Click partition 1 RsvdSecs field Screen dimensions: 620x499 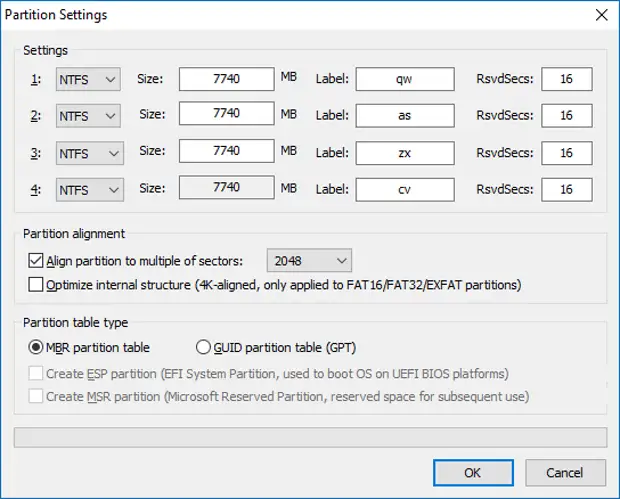(566, 79)
